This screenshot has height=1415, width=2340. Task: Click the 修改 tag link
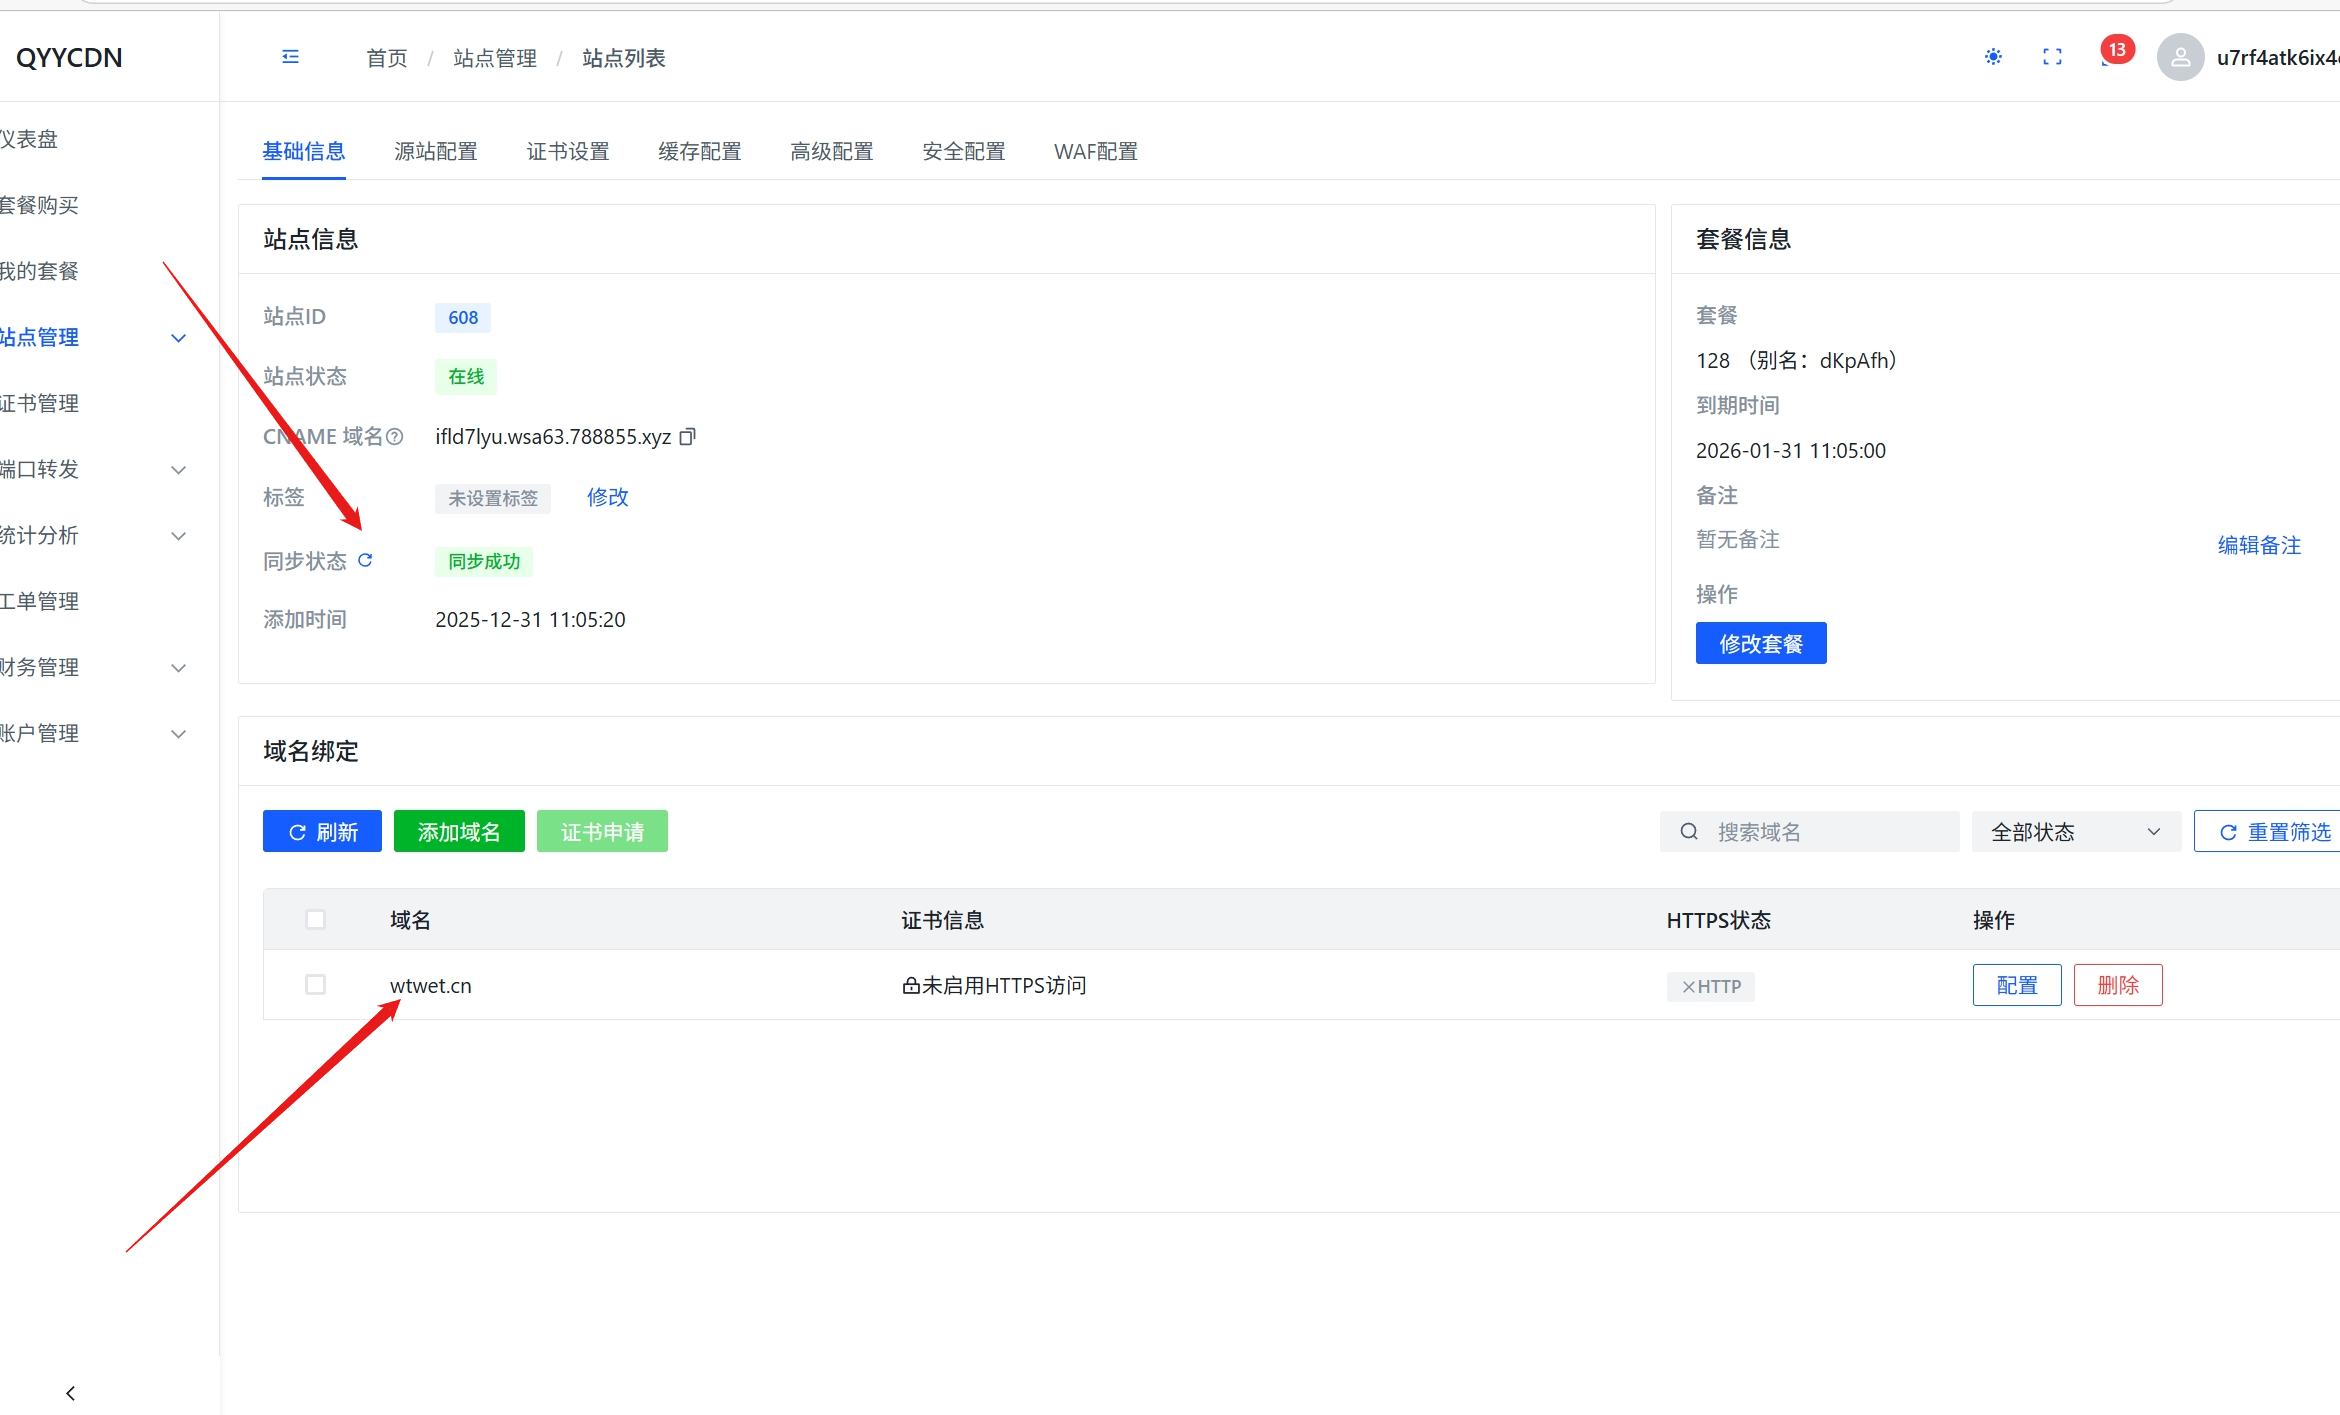(607, 497)
